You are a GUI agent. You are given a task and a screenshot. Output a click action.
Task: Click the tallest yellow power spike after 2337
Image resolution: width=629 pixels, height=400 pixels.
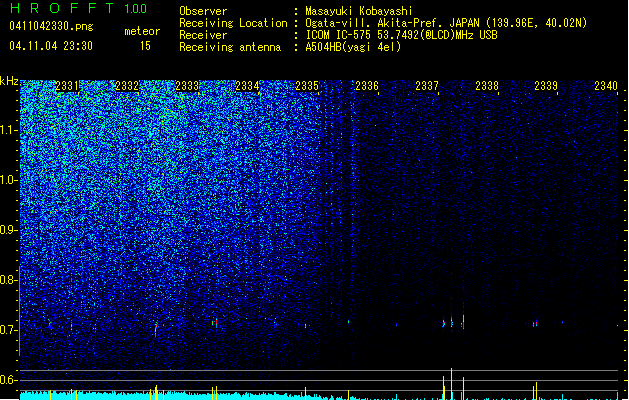click(451, 384)
